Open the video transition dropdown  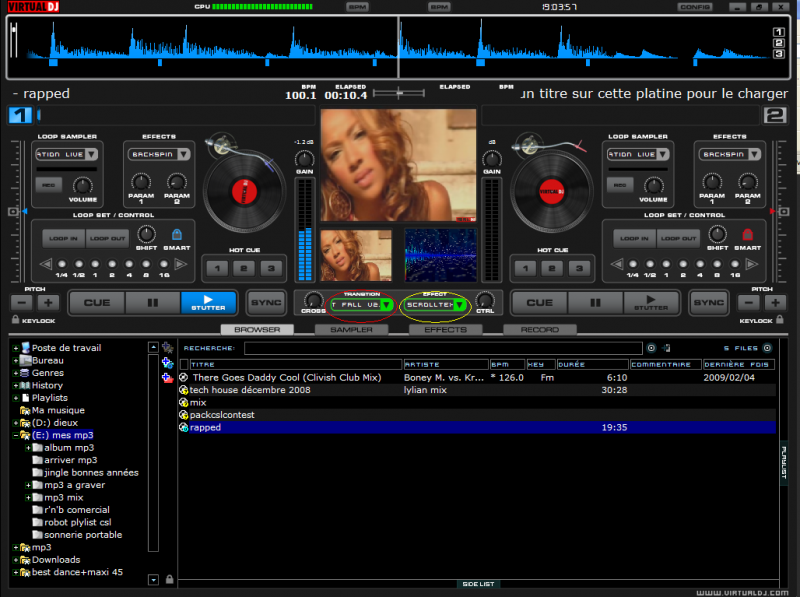pyautogui.click(x=386, y=305)
